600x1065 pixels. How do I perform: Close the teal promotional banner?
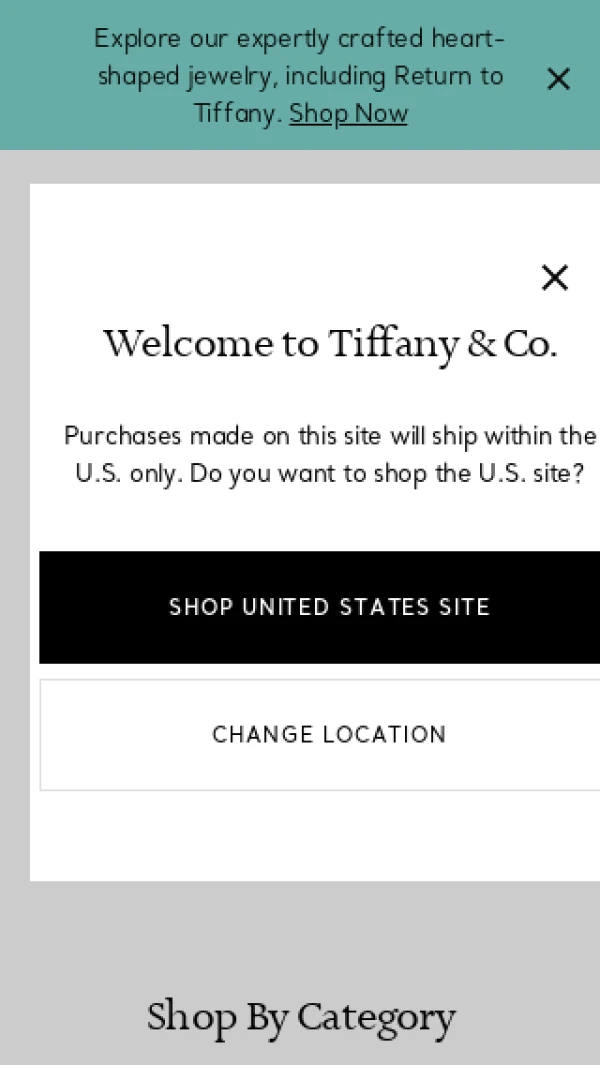coord(558,79)
